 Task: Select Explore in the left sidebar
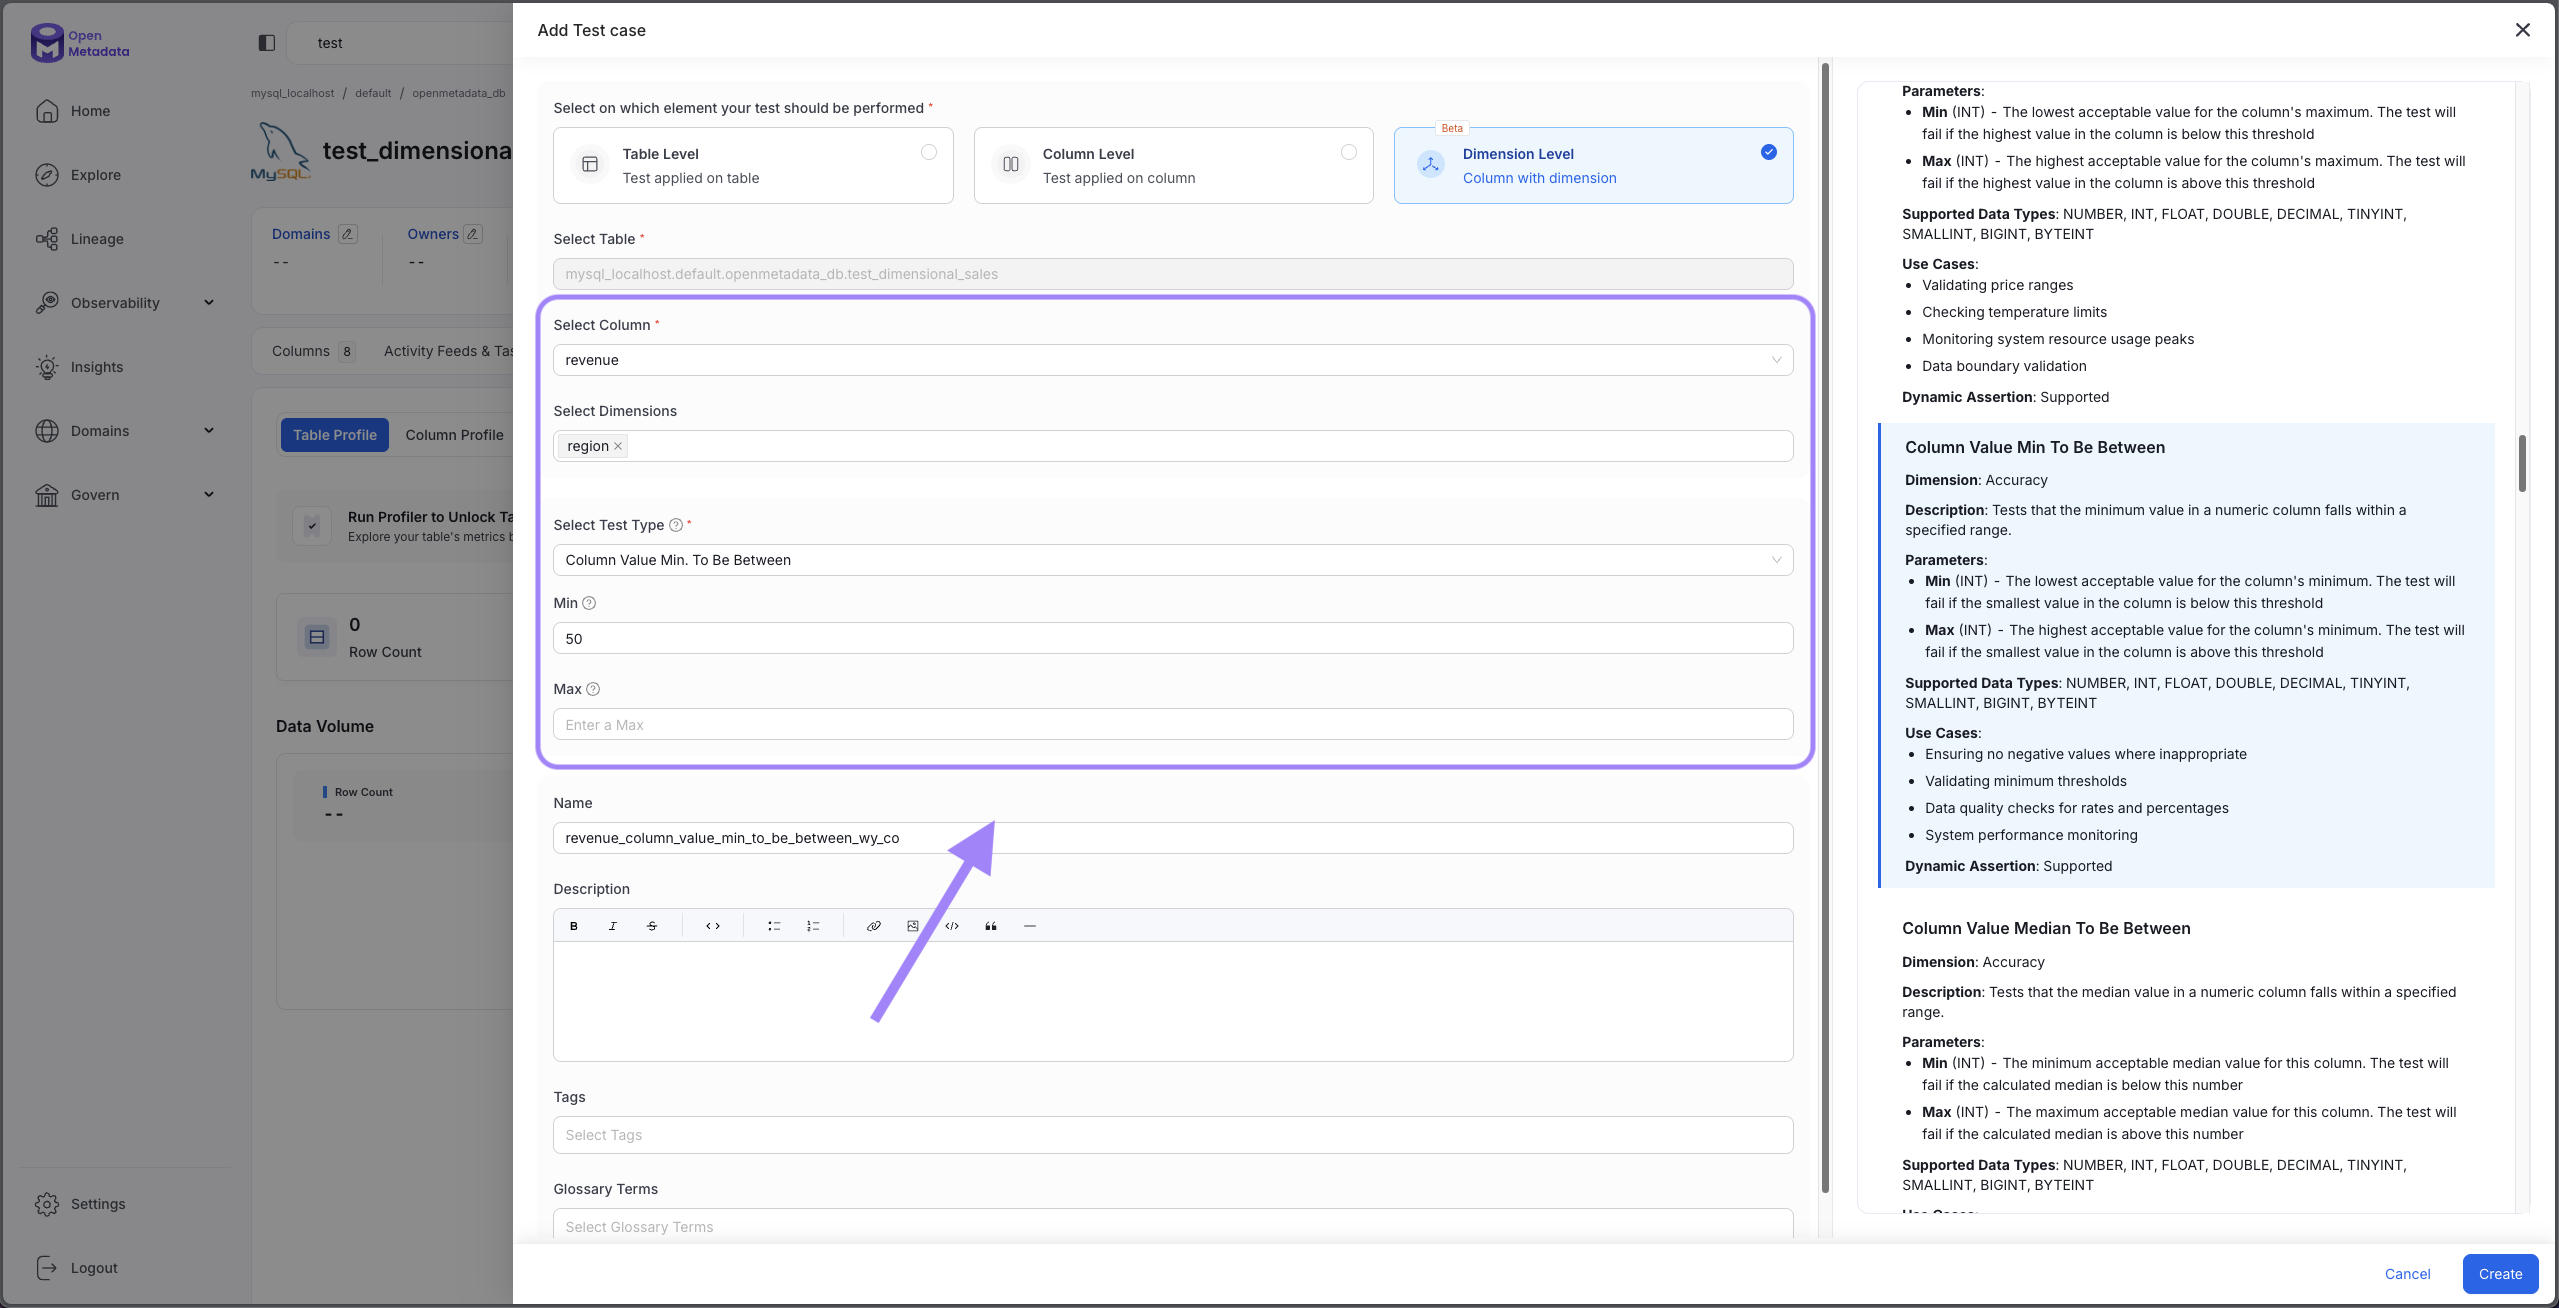coord(97,174)
